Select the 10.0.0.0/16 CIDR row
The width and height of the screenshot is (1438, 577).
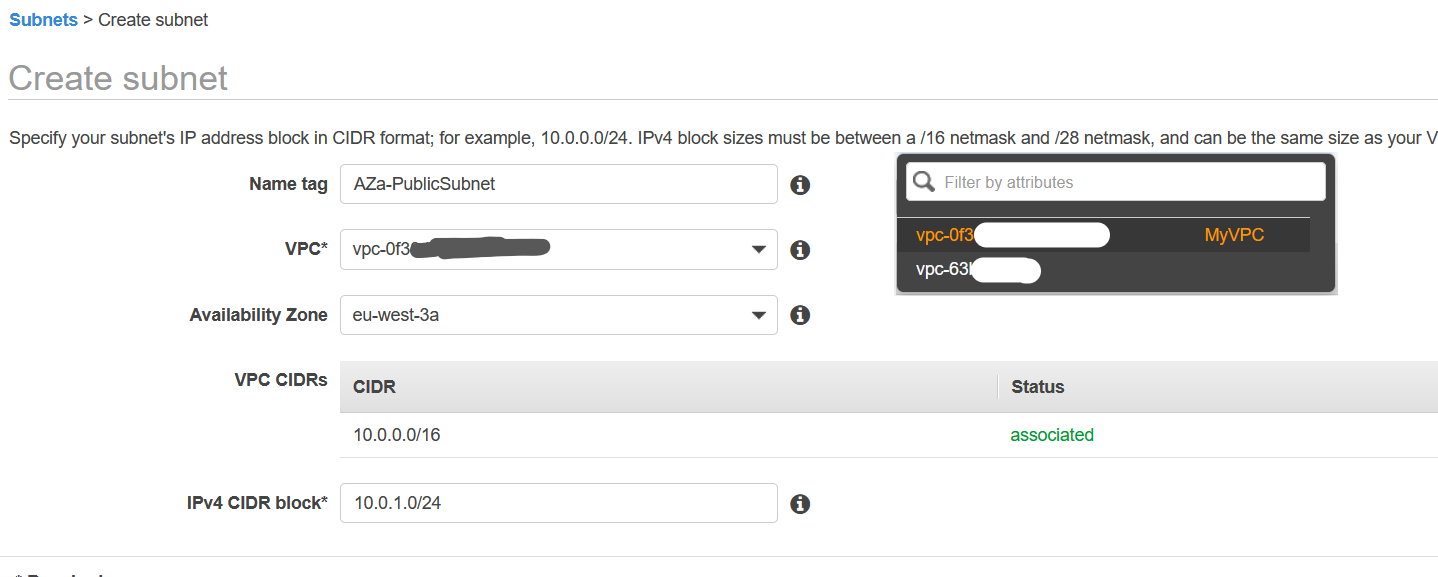coord(888,435)
